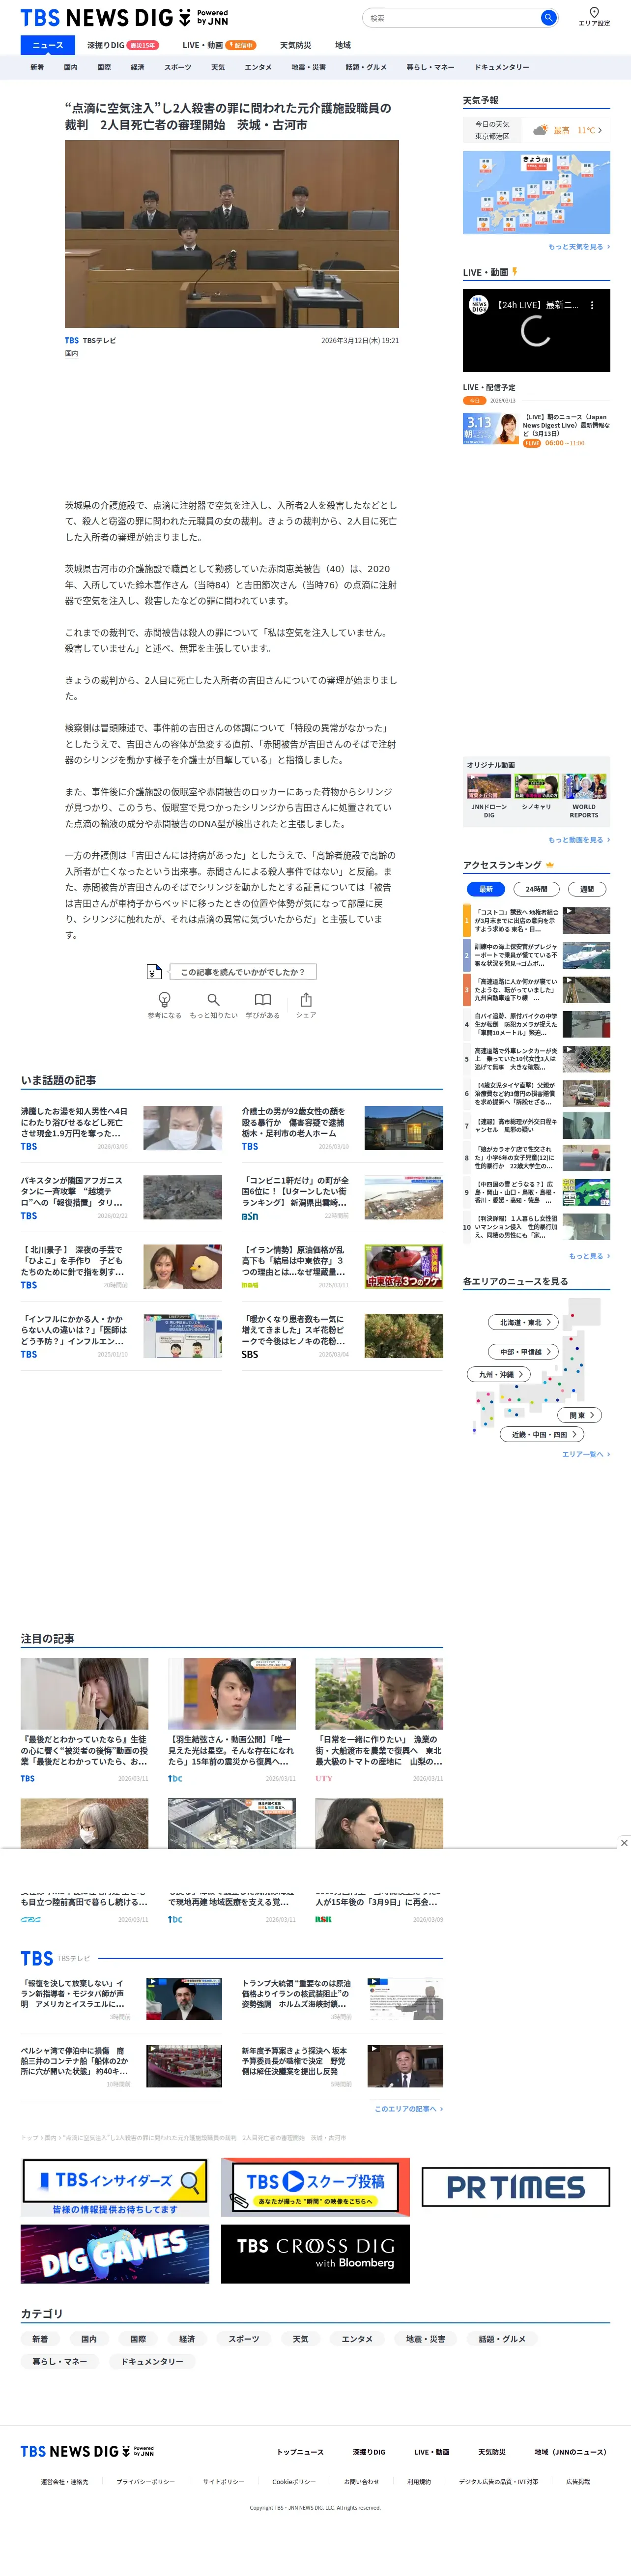Open the スギ花粉 SBS article thumbnail
This screenshot has width=631, height=2576.
(x=403, y=1336)
